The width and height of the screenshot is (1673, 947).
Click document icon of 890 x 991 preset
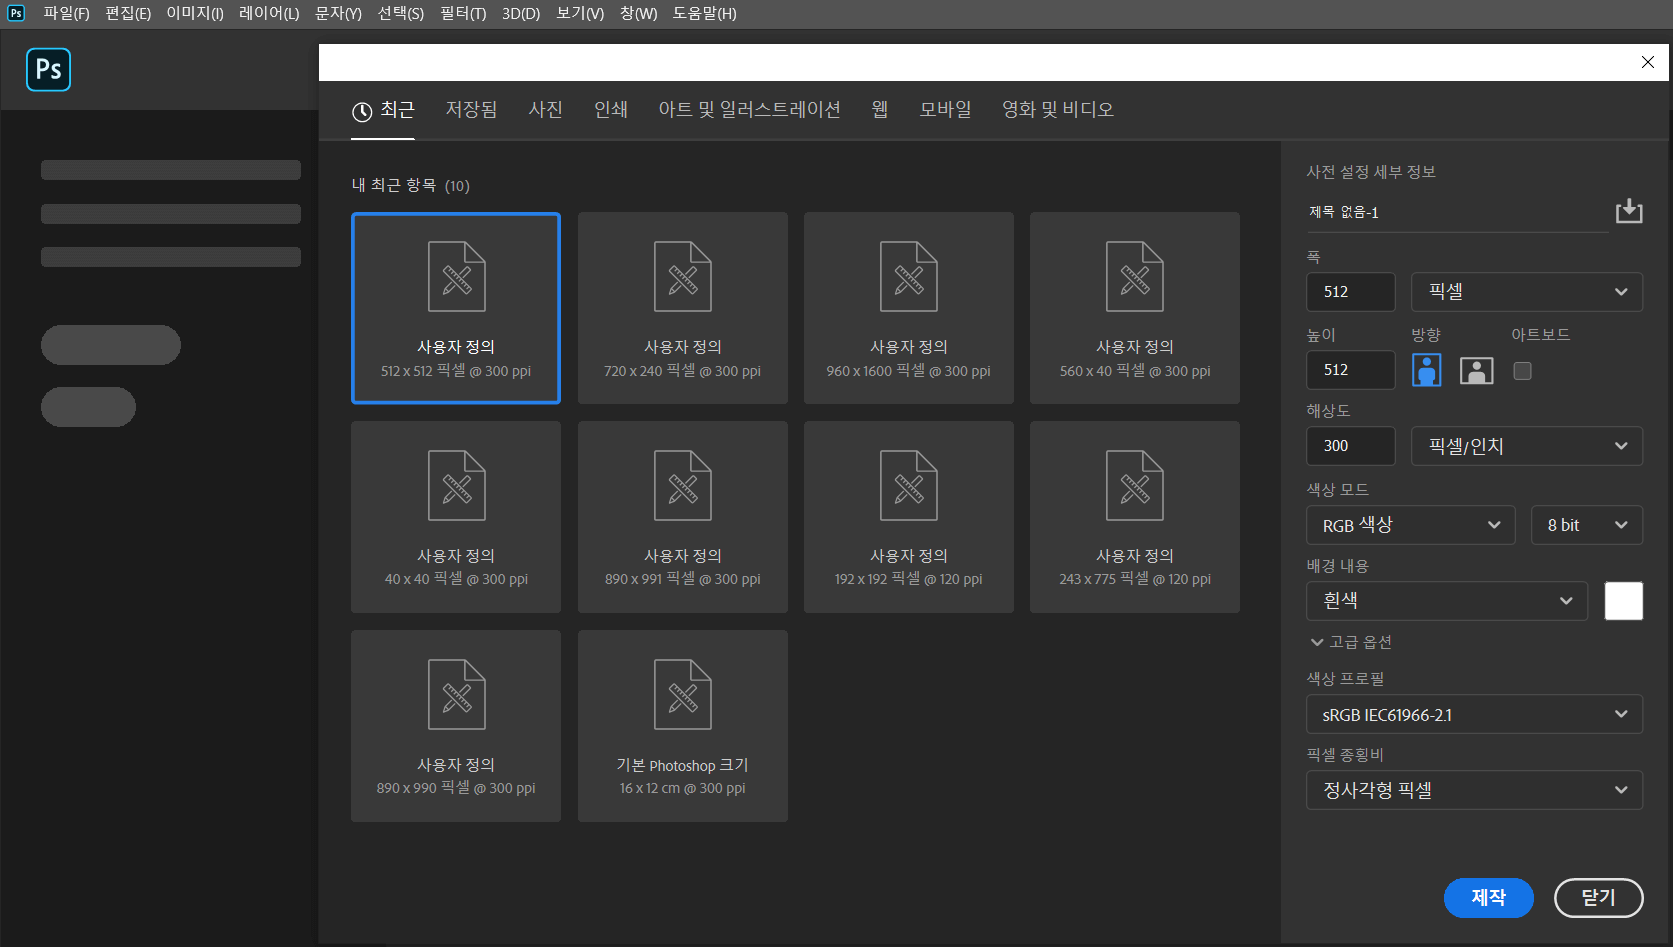click(x=683, y=485)
